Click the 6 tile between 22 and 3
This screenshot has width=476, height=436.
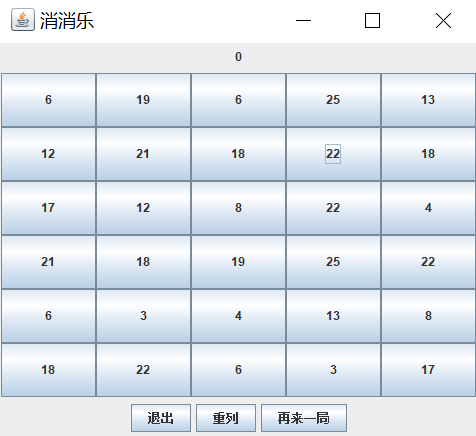pyautogui.click(x=238, y=370)
